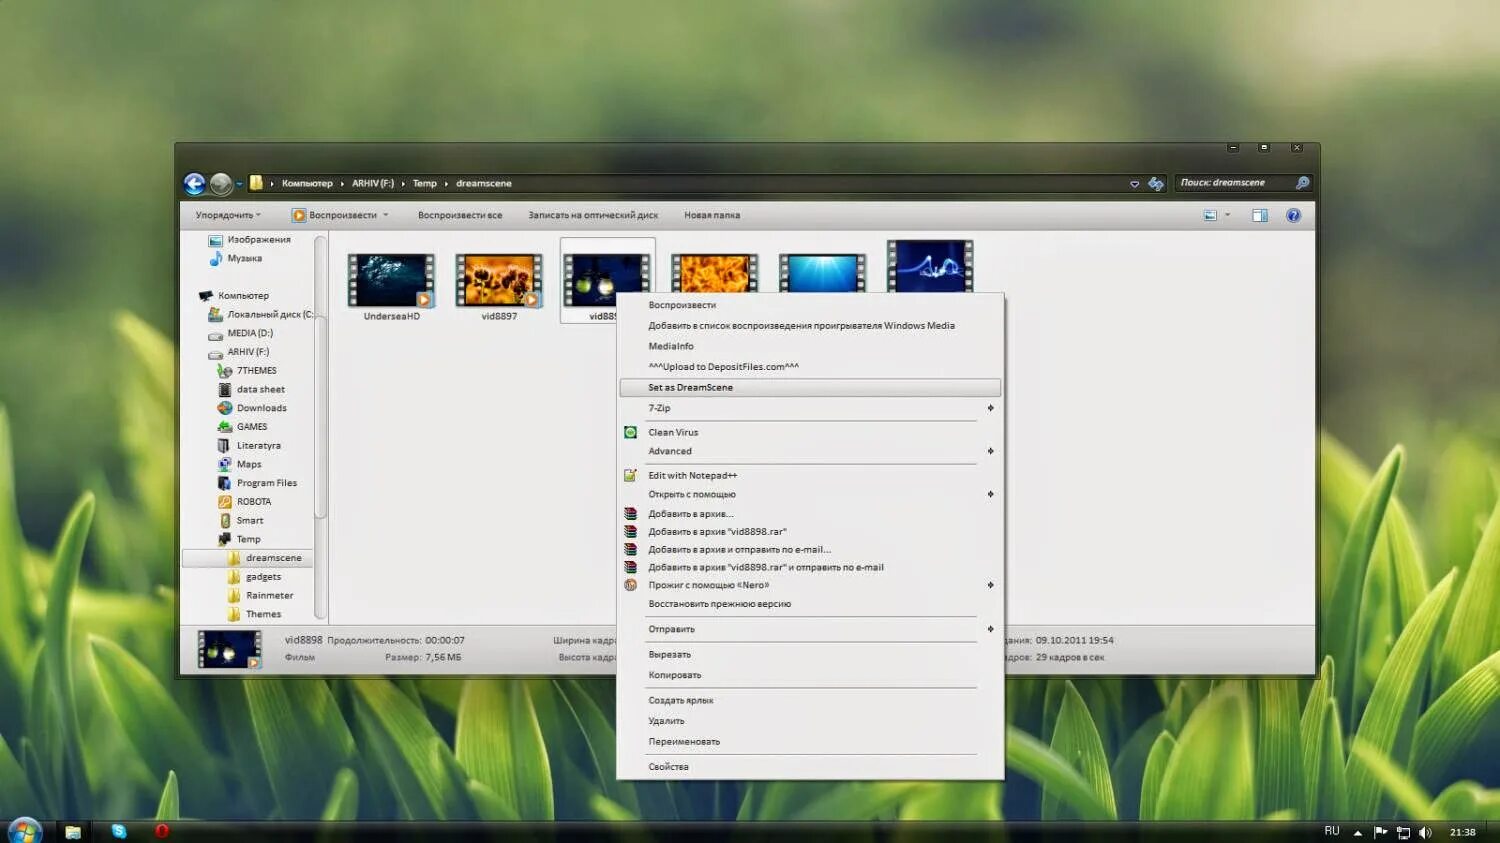Open the Упорядочить dropdown
The height and width of the screenshot is (843, 1500).
[x=228, y=215]
